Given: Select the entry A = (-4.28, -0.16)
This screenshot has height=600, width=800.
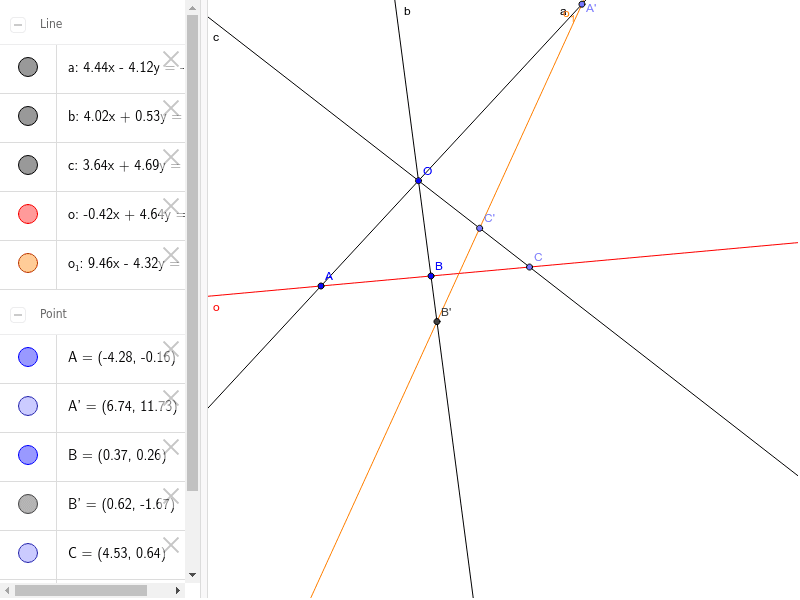Looking at the screenshot, I should coord(121,357).
